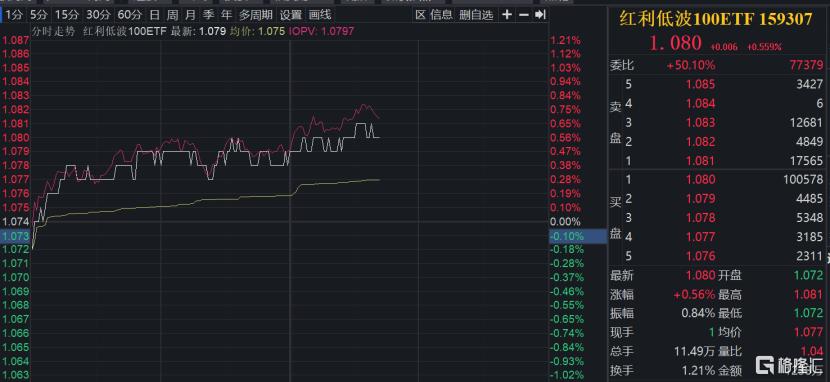Select the 1分 period tab
Image resolution: width=830 pixels, height=382 pixels.
tap(13, 15)
